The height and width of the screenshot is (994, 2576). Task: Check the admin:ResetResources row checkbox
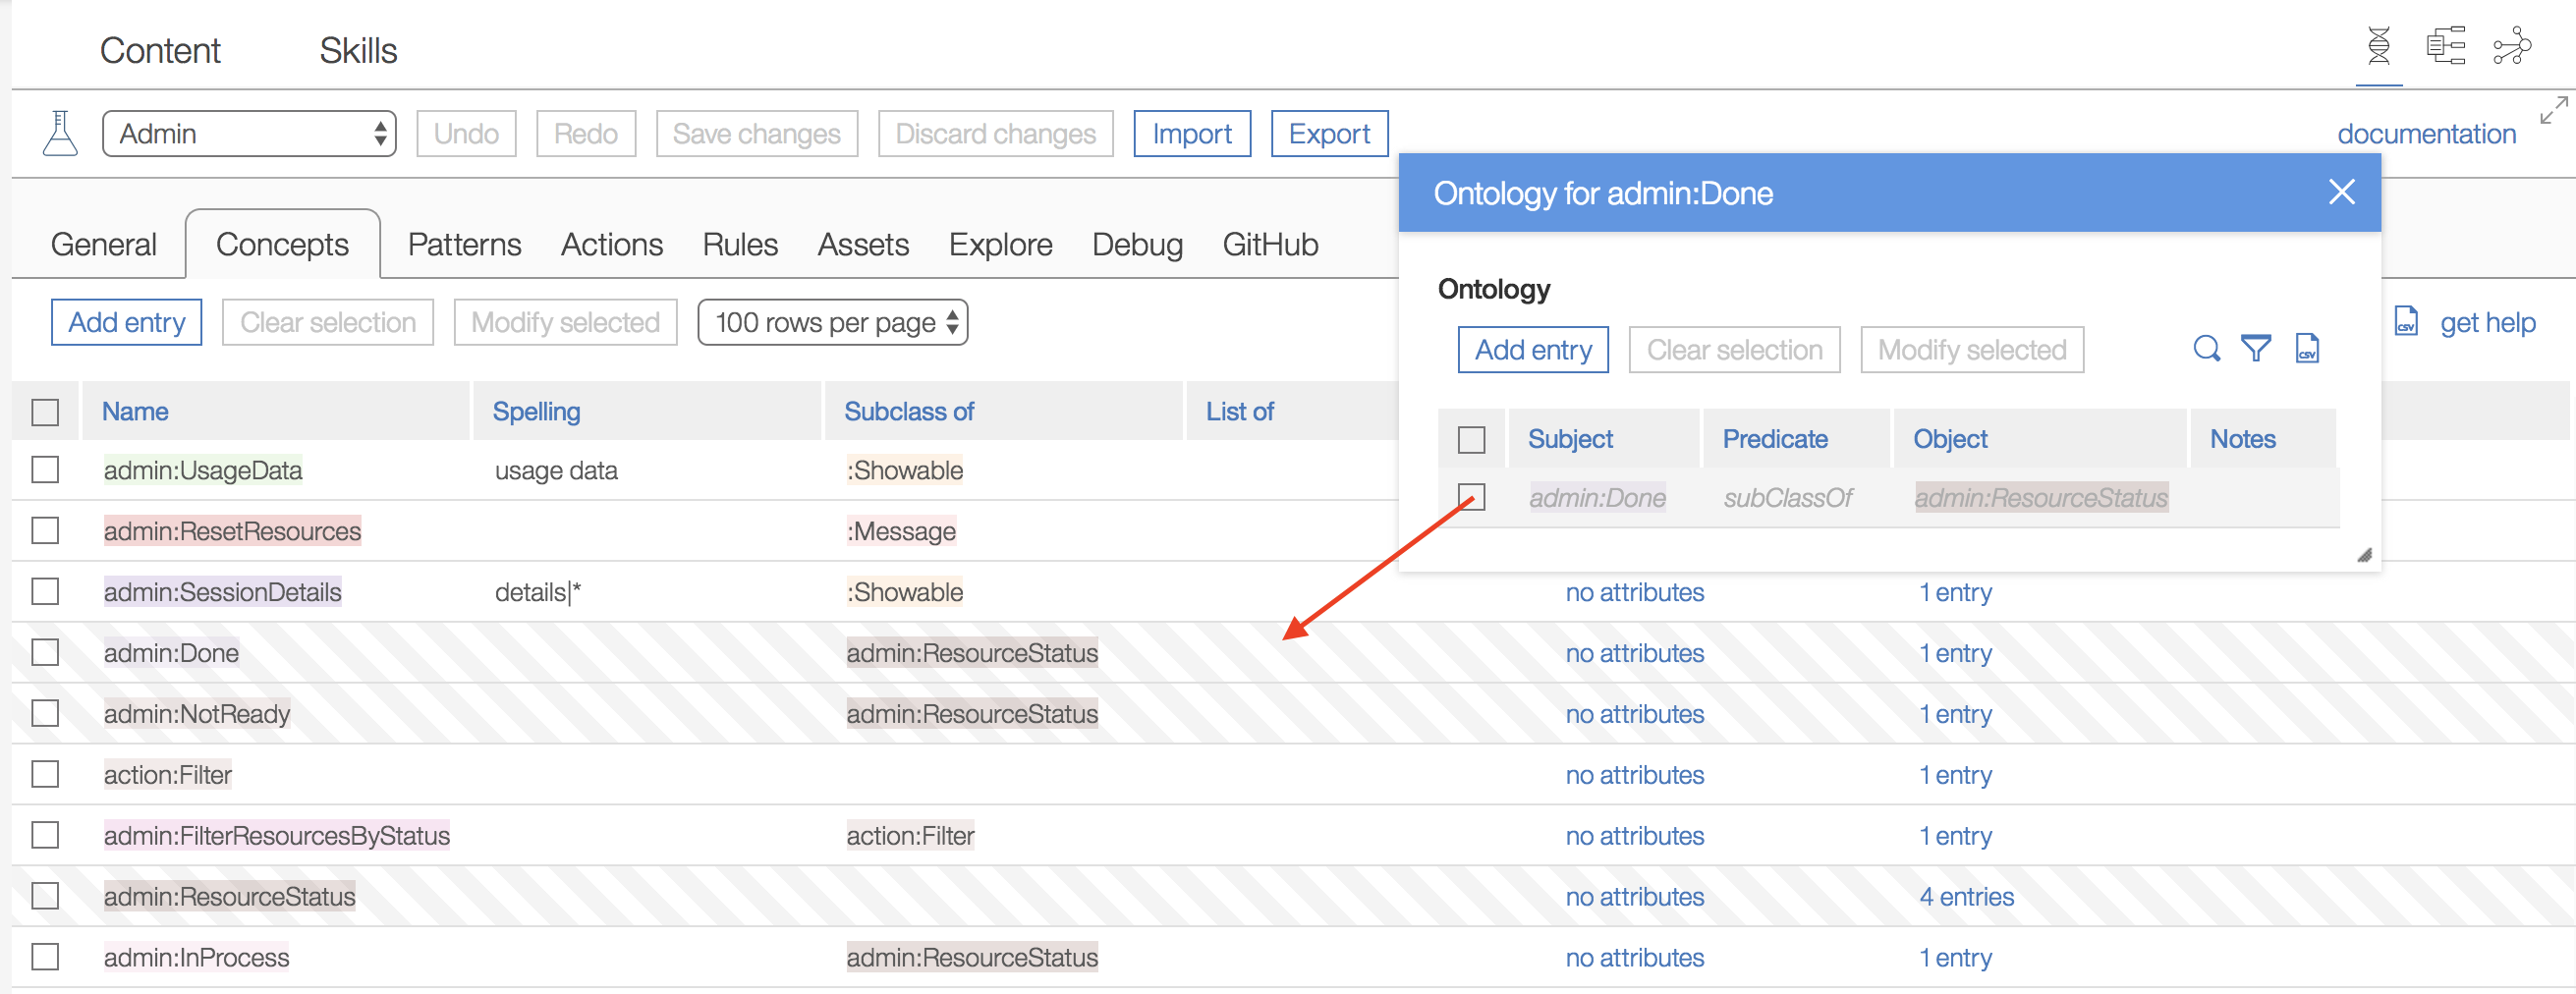(45, 531)
